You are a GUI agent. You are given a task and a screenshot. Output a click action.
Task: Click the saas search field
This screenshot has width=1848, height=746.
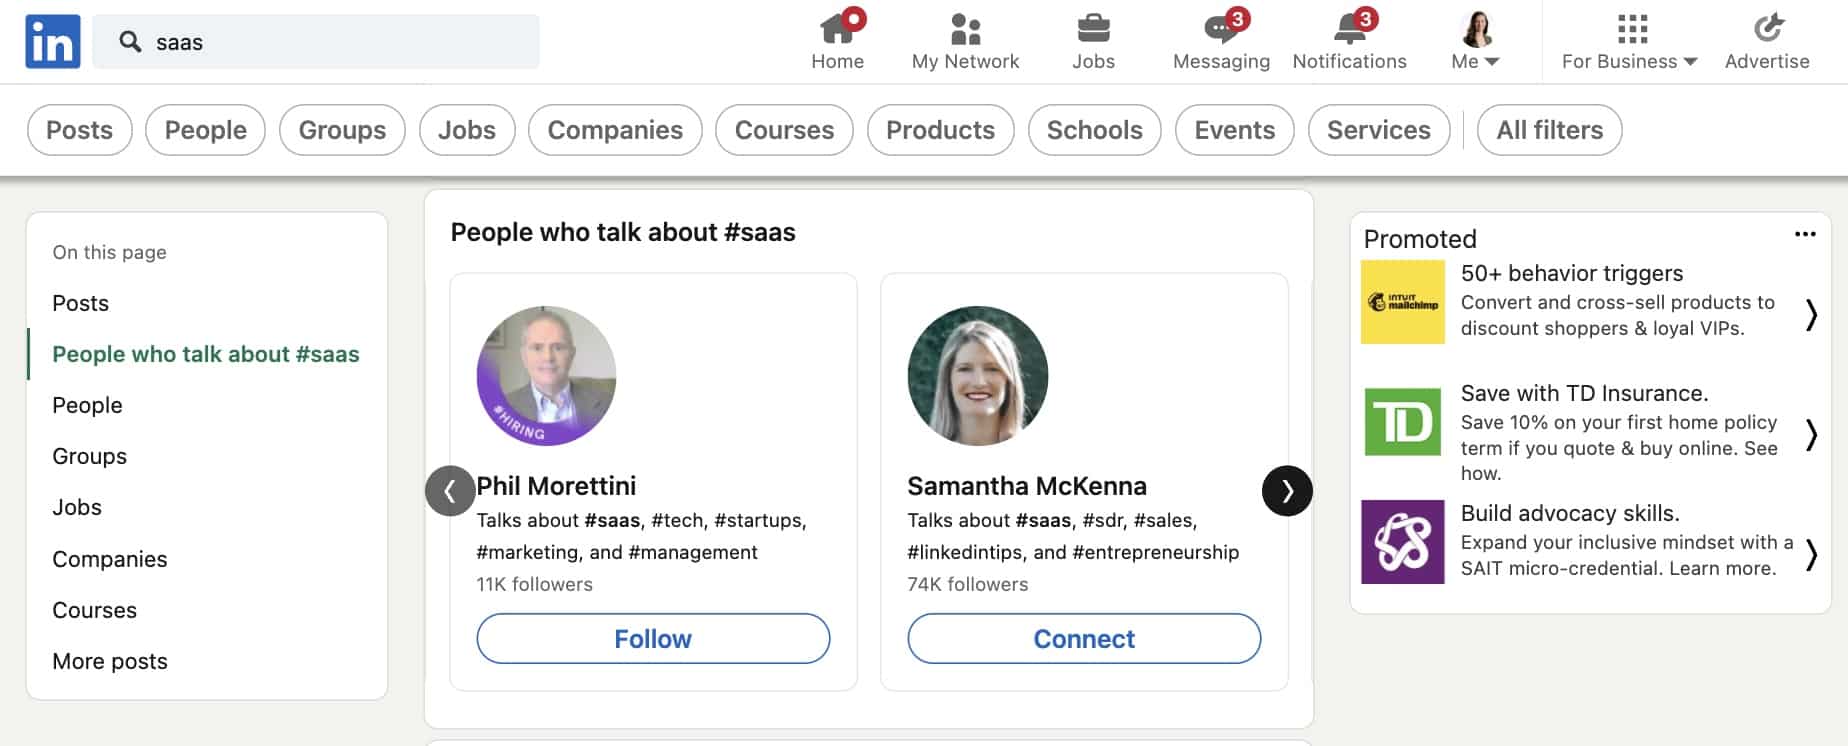[x=316, y=42]
